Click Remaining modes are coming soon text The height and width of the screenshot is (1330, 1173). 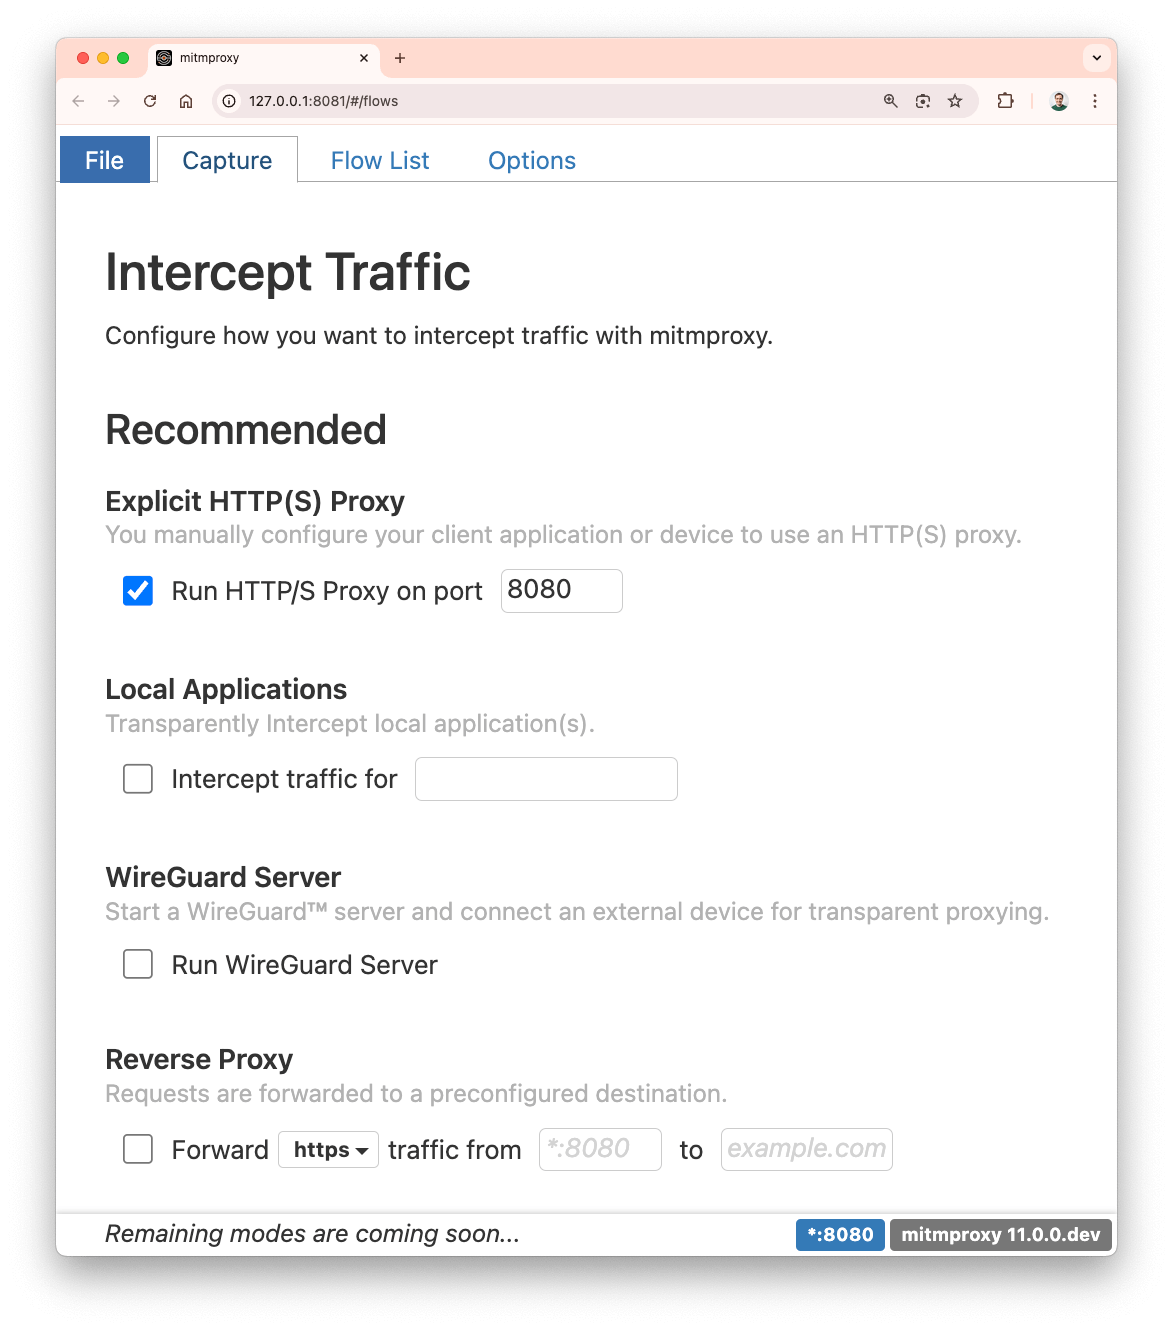(x=312, y=1234)
